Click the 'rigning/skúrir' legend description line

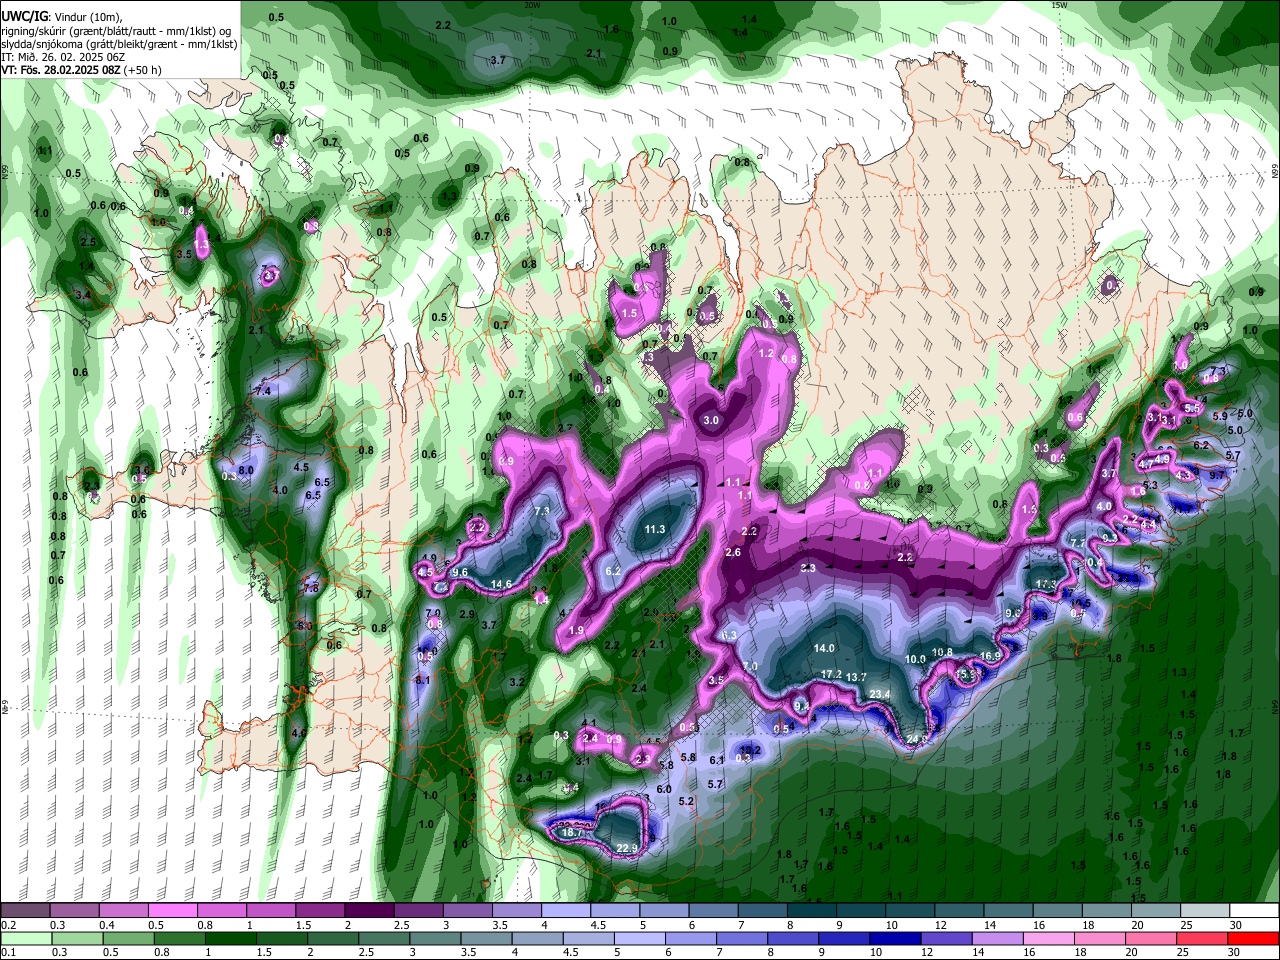116,31
